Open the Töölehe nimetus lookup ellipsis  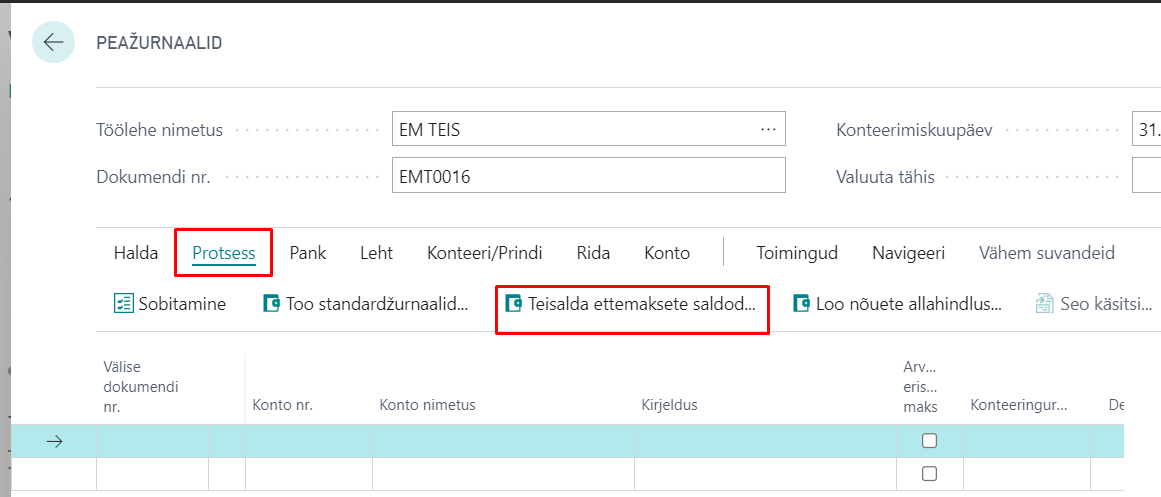pyautogui.click(x=768, y=129)
